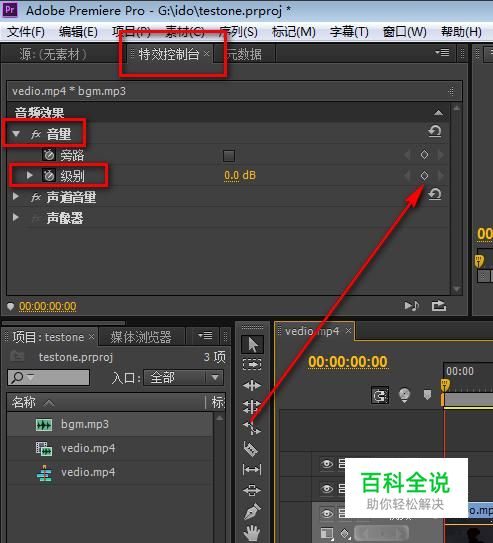The image size is (493, 543).
Task: Open the 窗口(W) menu
Action: point(405,32)
